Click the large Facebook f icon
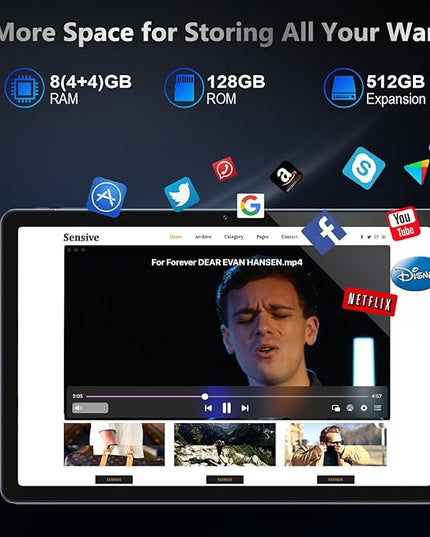430x537 pixels. click(324, 233)
